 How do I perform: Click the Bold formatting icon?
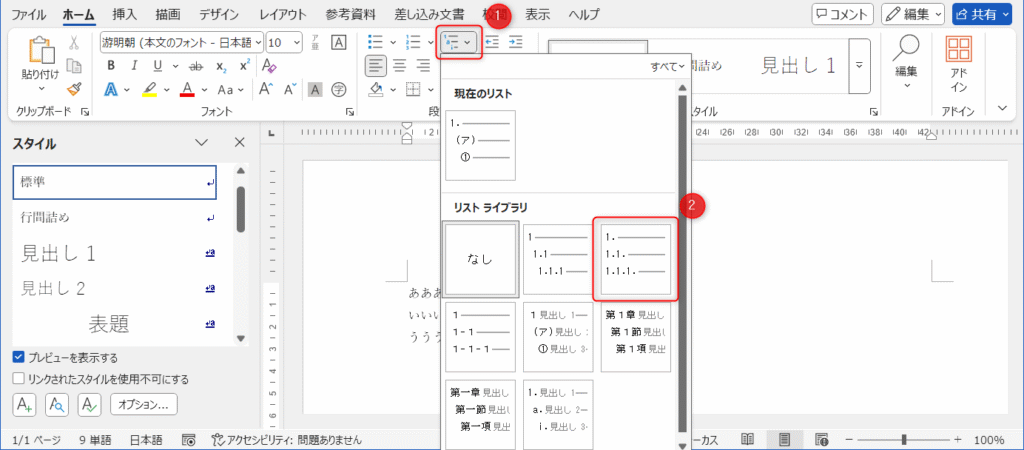[110, 65]
